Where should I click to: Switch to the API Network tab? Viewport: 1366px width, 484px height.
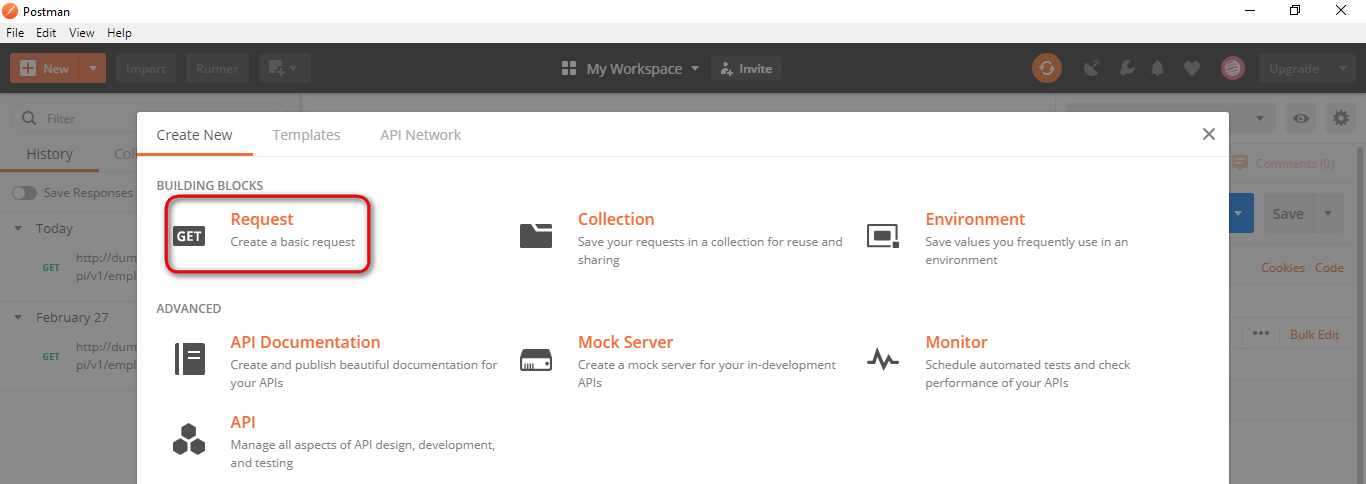[420, 134]
